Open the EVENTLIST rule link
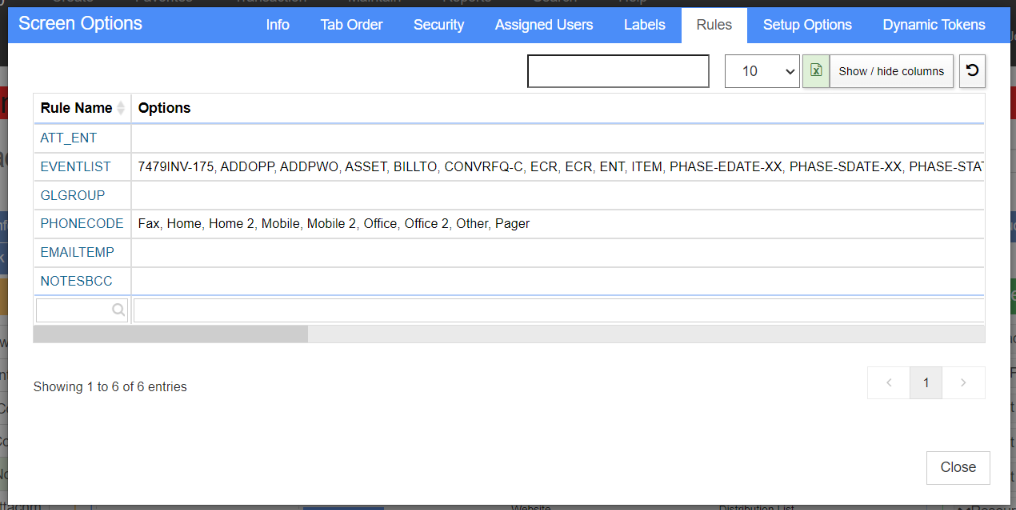The width and height of the screenshot is (1016, 510). [x=75, y=167]
